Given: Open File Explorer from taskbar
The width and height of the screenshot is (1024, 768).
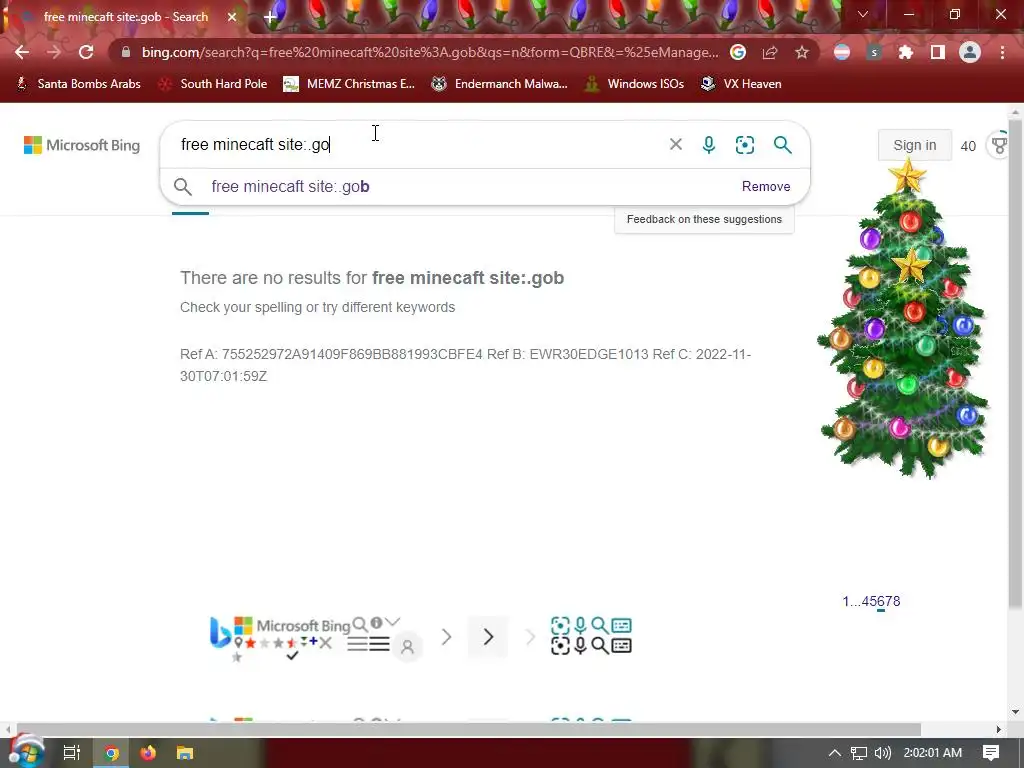Looking at the screenshot, I should (185, 753).
